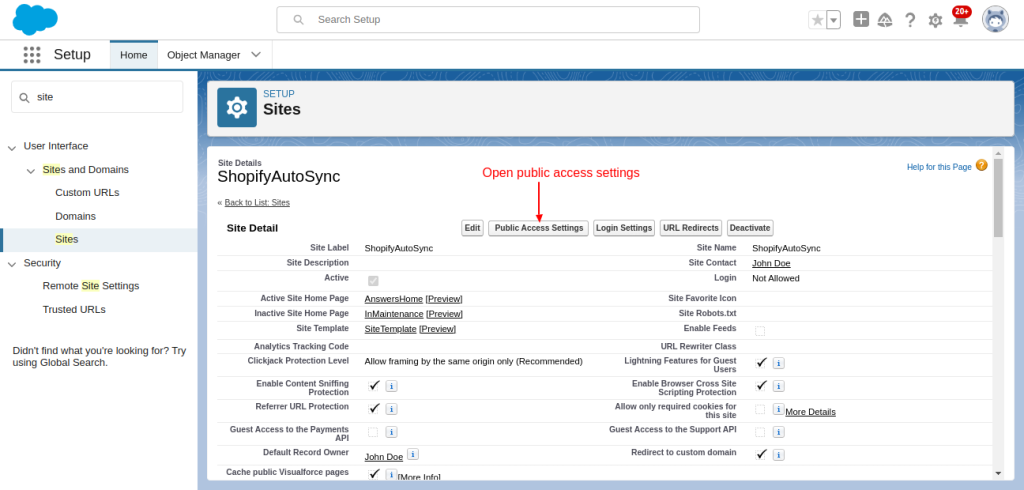Open the SiteTemplate link
Image resolution: width=1024 pixels, height=490 pixels.
pos(391,329)
